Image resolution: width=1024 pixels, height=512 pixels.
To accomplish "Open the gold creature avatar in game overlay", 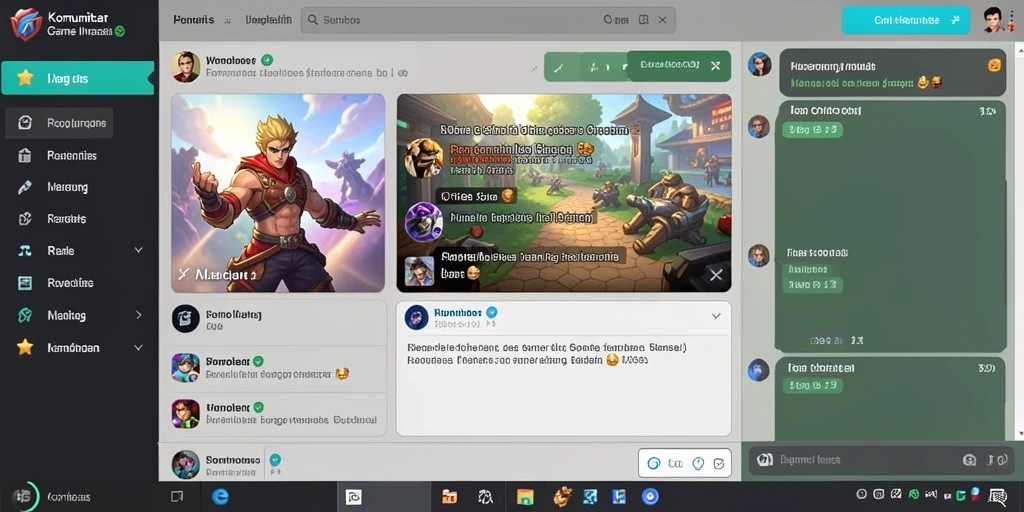I will [x=423, y=158].
